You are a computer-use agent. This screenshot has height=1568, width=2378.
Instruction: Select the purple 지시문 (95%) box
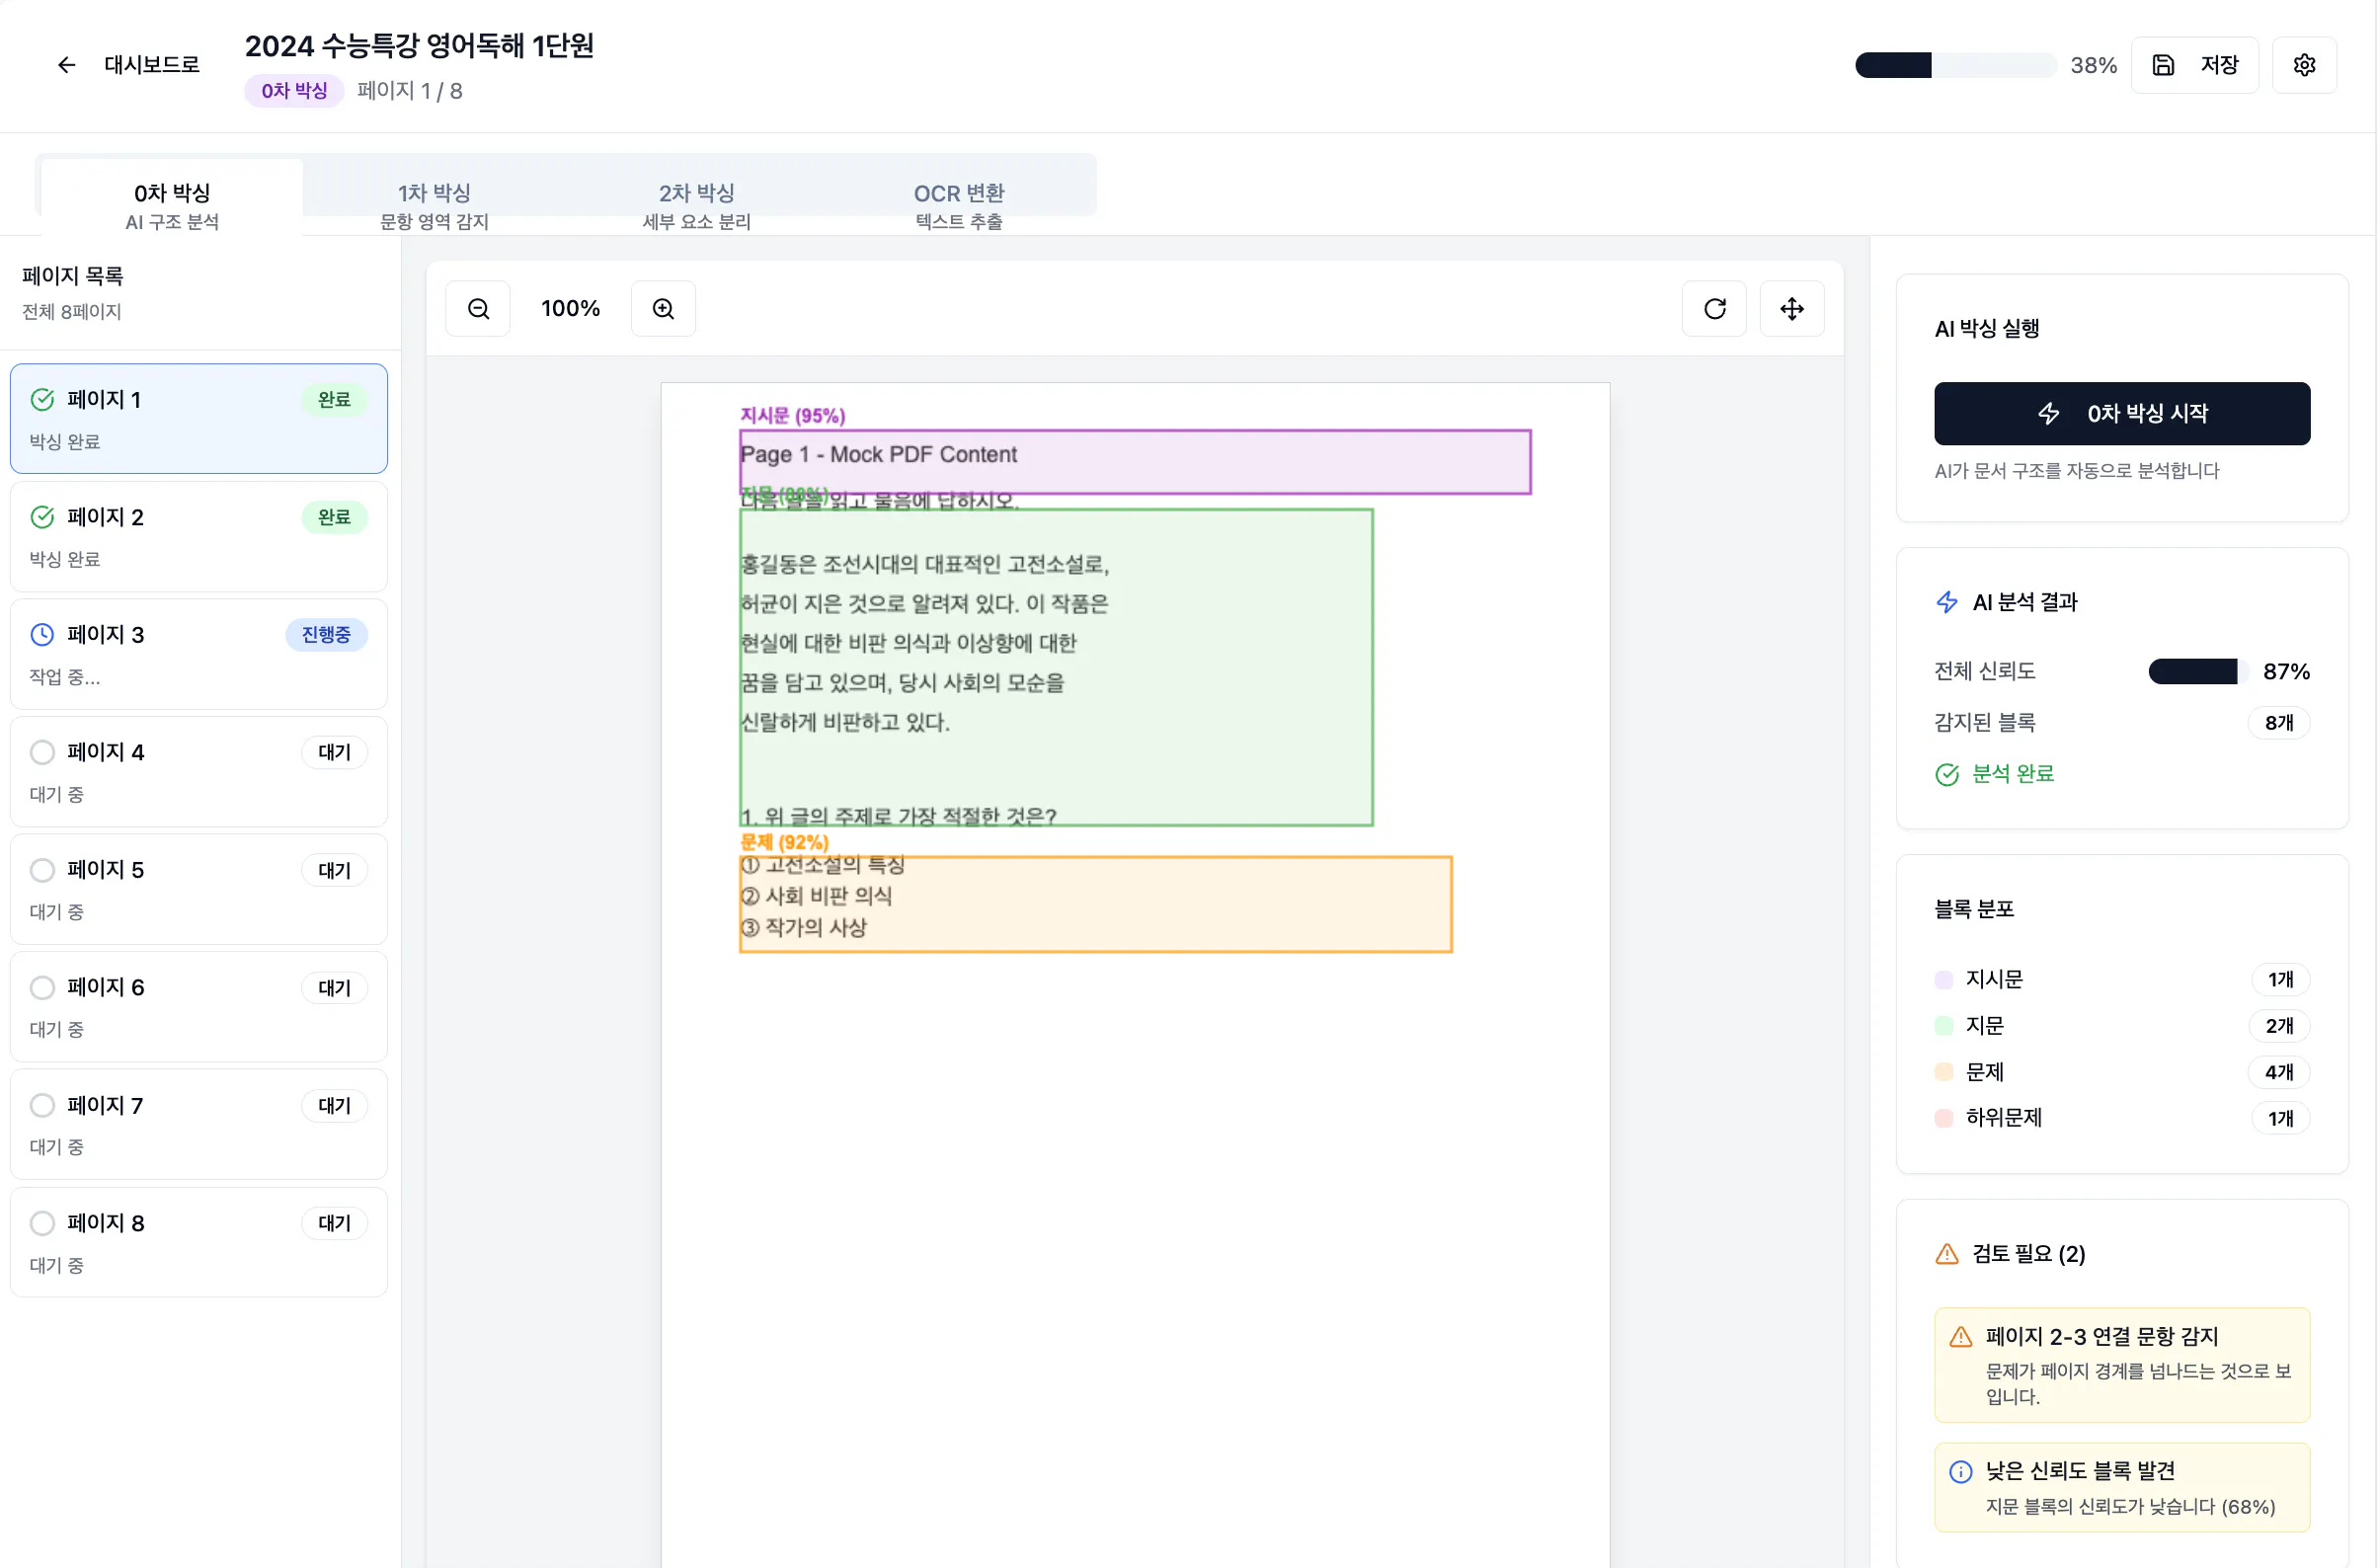coord(1135,462)
